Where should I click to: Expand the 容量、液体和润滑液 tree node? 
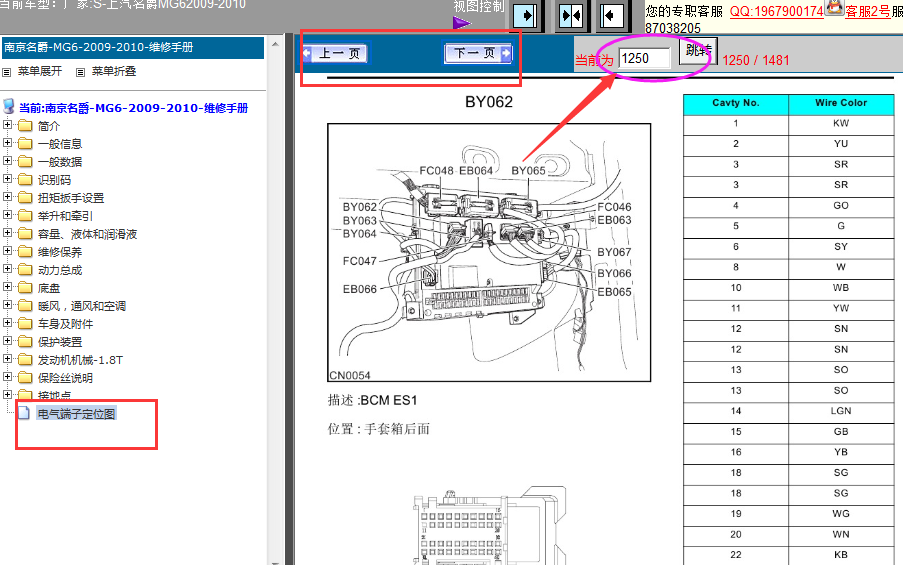tap(7, 233)
